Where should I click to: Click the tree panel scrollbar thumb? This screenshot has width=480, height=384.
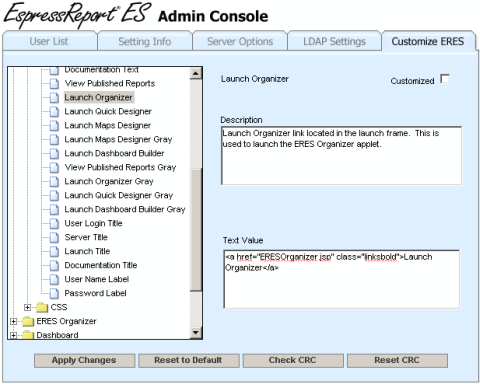(196, 230)
